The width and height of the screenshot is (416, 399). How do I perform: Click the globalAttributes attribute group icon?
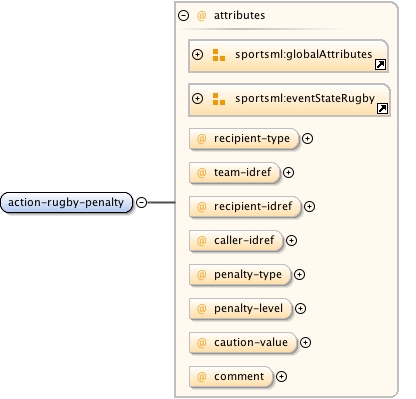(x=219, y=55)
